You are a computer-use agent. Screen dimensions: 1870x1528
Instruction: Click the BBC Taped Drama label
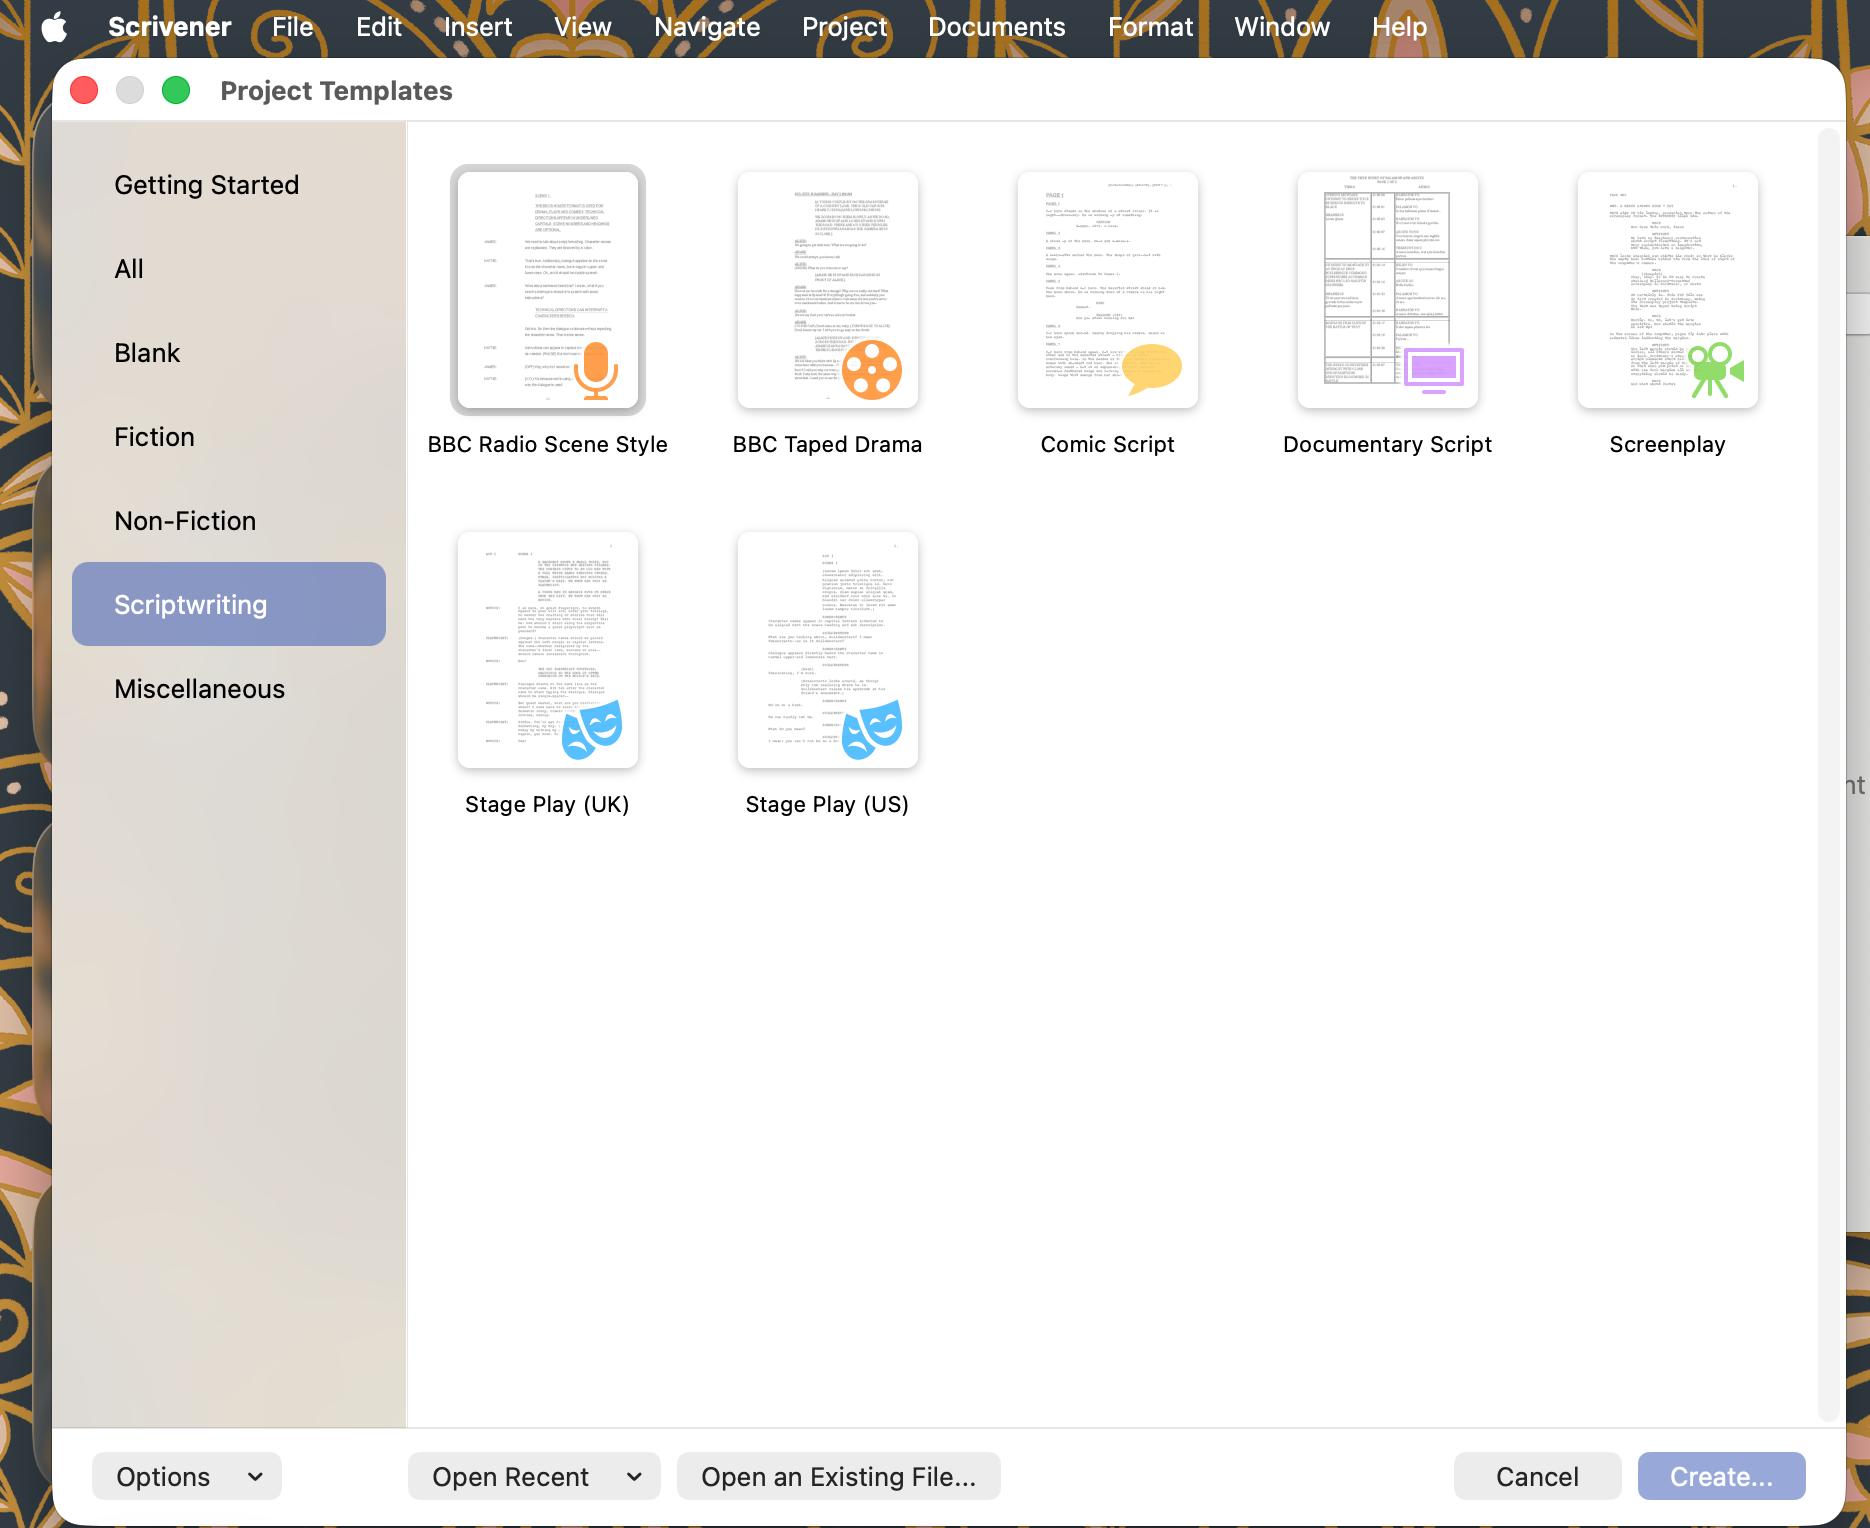coord(828,445)
